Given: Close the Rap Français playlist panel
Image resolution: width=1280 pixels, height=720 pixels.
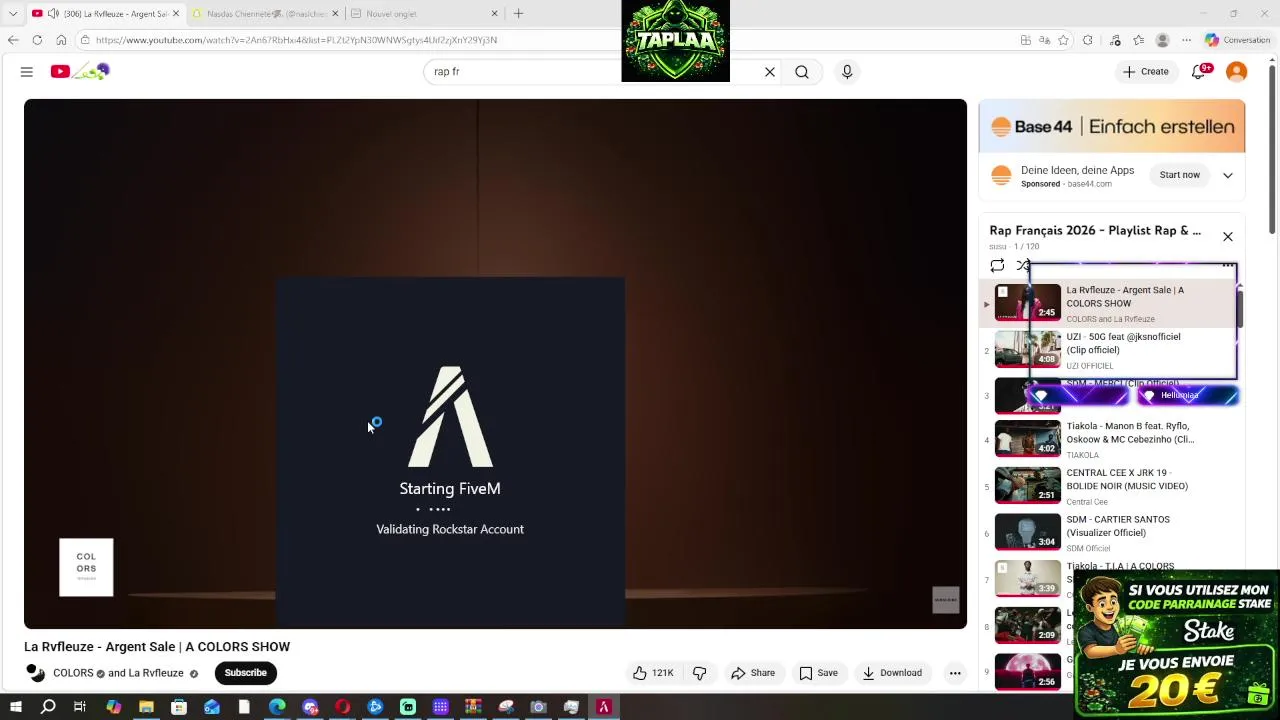Looking at the screenshot, I should click(x=1228, y=237).
